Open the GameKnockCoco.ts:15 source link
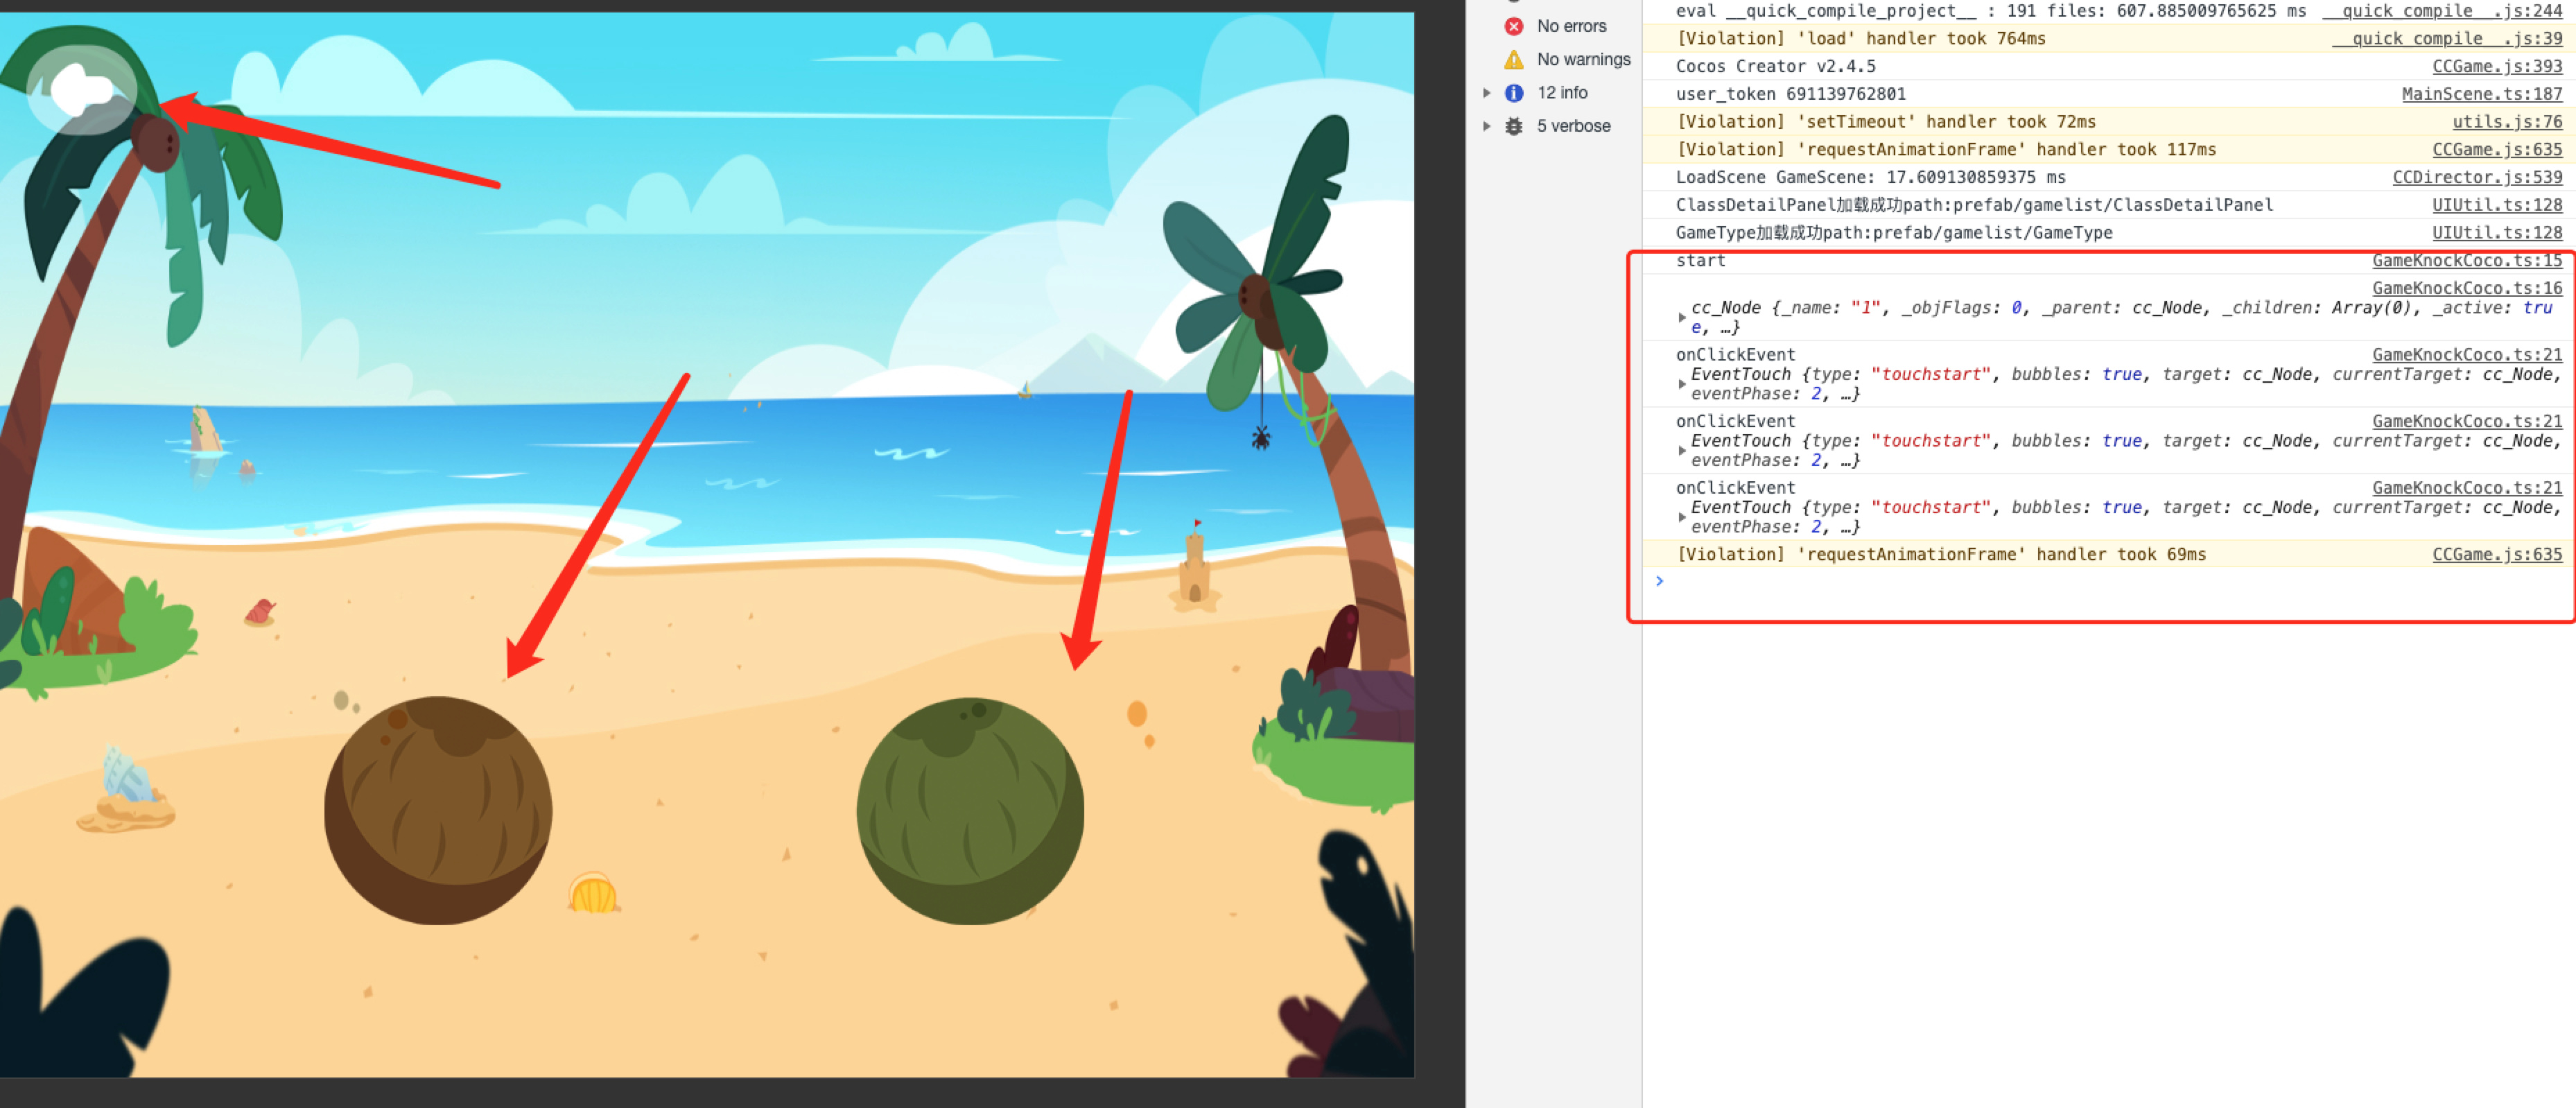Image resolution: width=2576 pixels, height=1108 pixels. (2466, 260)
